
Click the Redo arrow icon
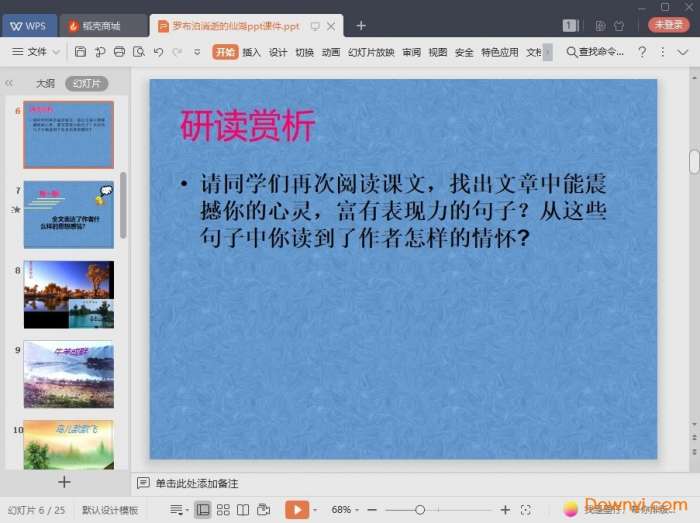(177, 52)
